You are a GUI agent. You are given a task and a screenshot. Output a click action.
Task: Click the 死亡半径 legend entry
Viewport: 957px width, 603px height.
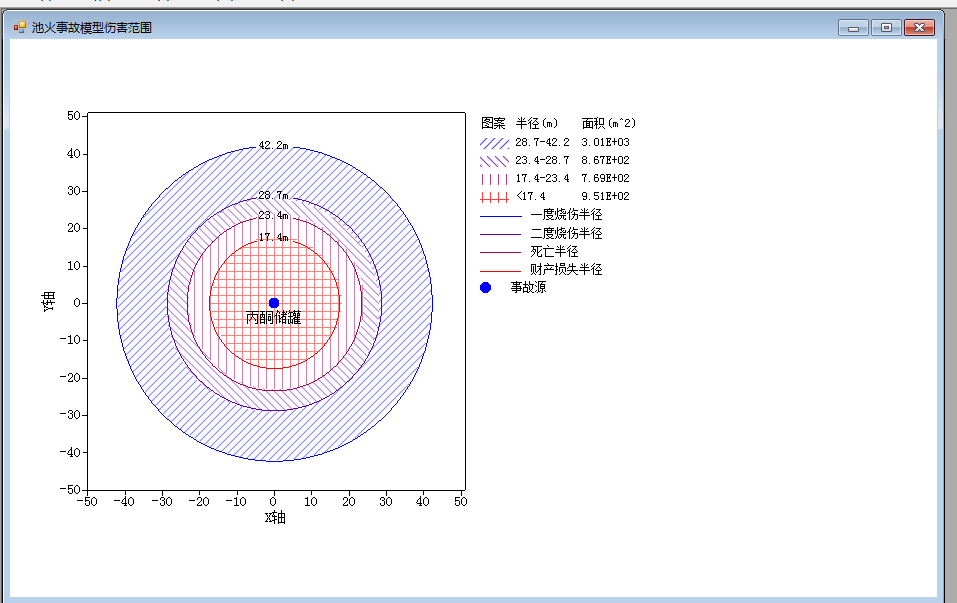pos(529,251)
